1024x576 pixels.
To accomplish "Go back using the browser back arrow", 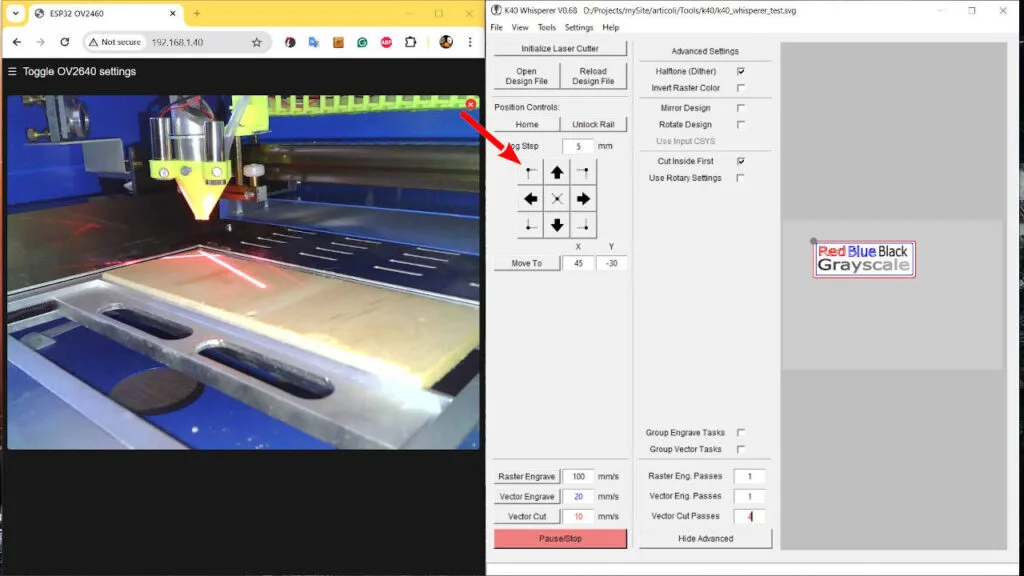I will [15, 44].
